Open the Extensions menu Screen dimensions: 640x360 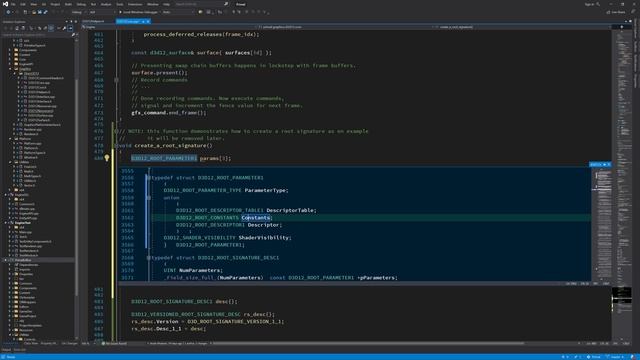(x=135, y=4)
